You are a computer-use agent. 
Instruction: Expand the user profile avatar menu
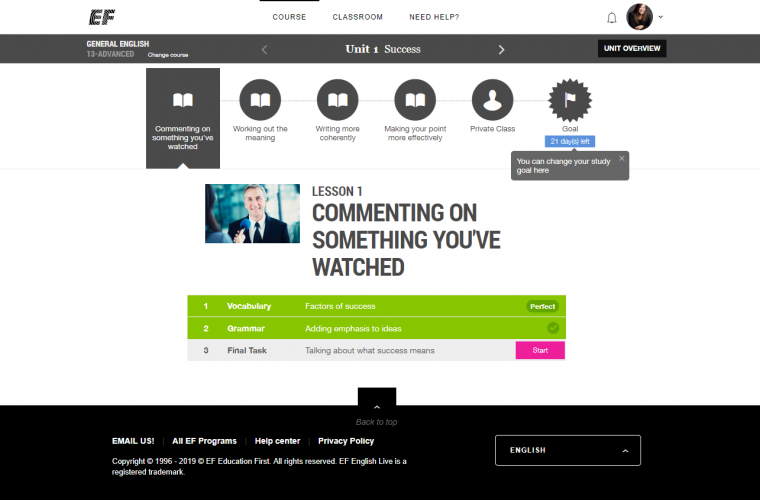click(x=644, y=17)
